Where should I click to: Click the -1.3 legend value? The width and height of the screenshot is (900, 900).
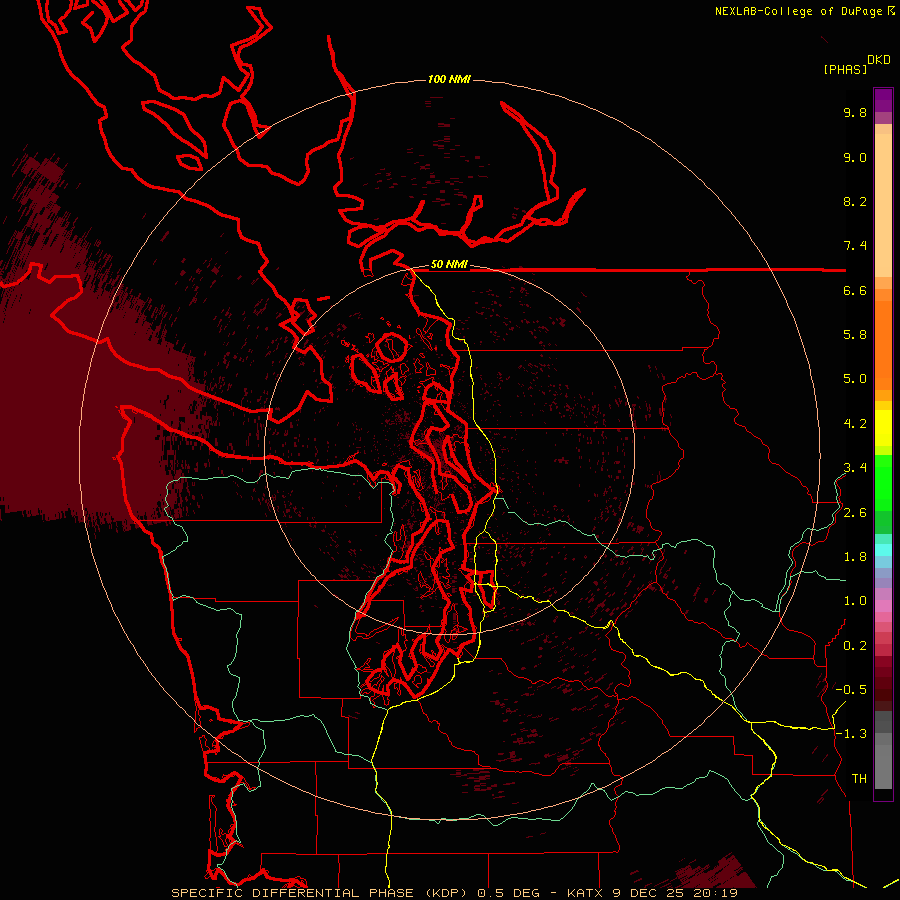pos(851,734)
